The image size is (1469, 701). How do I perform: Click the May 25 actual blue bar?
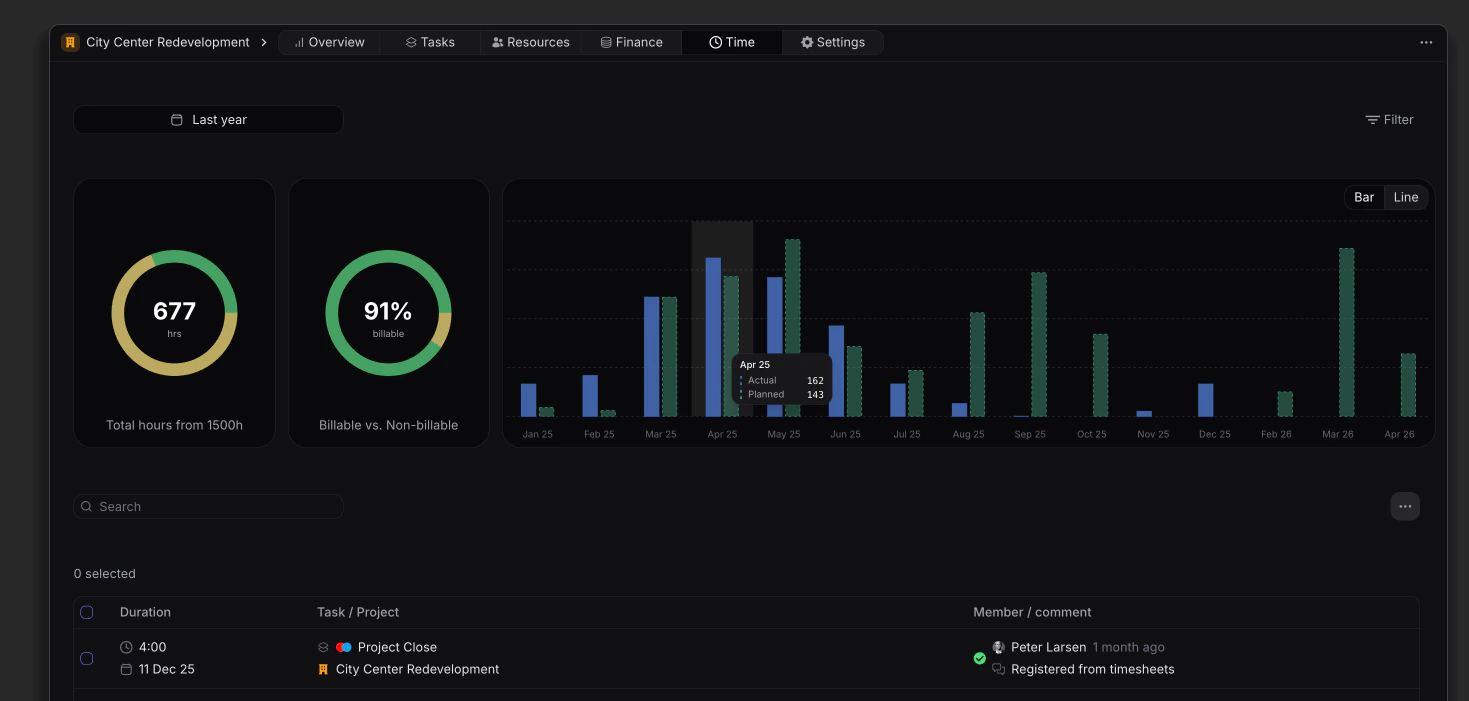click(x=775, y=347)
